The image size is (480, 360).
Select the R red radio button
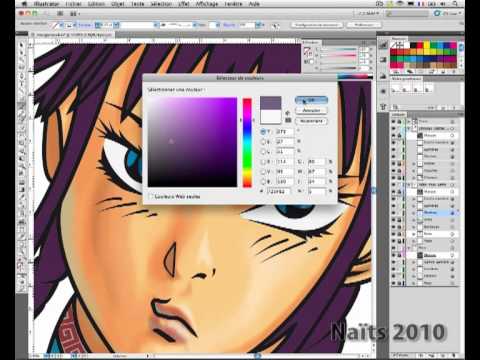tap(263, 162)
